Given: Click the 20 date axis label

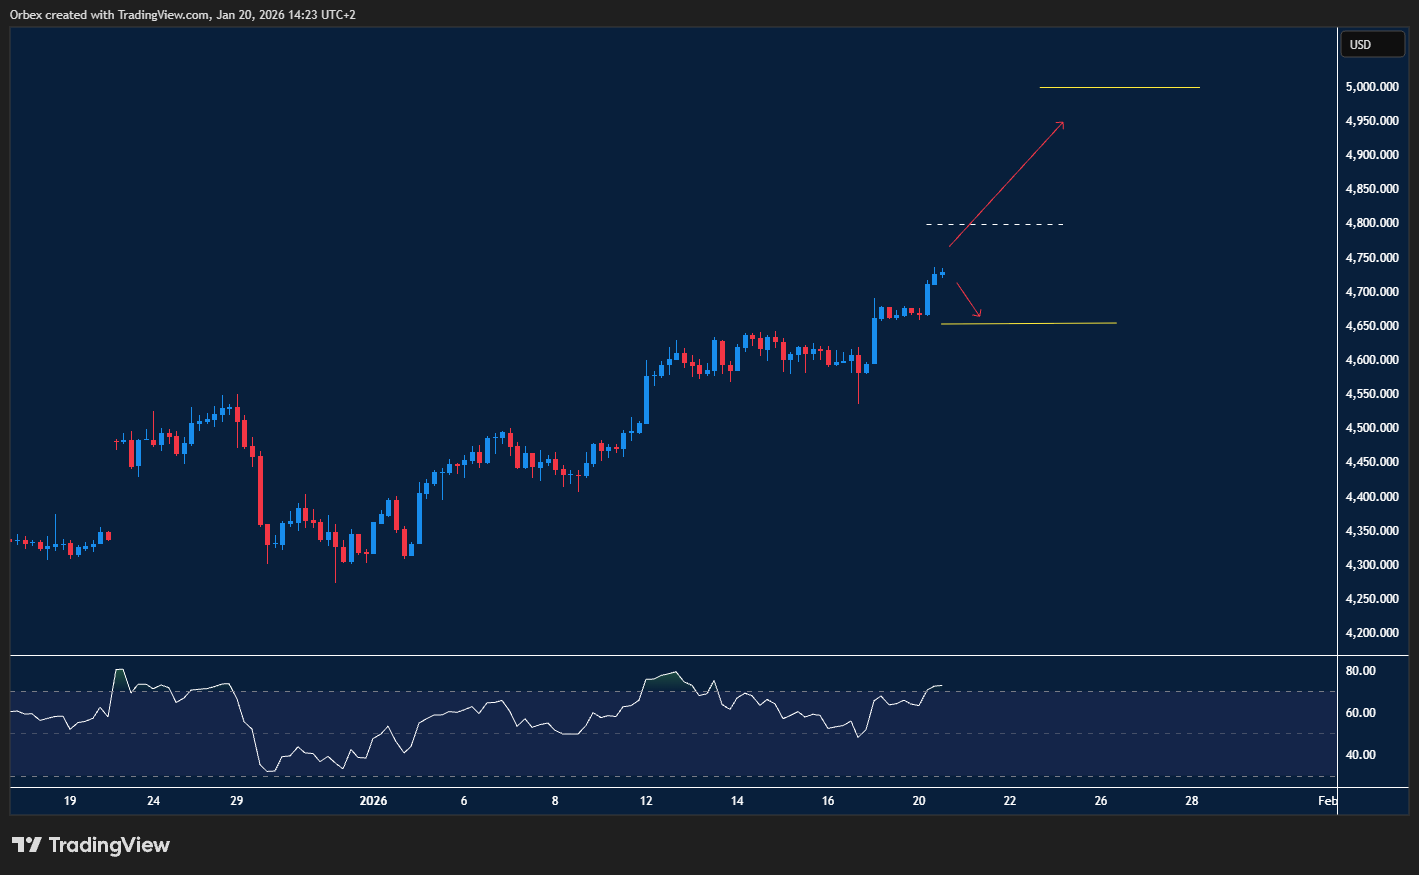Looking at the screenshot, I should coord(919,801).
